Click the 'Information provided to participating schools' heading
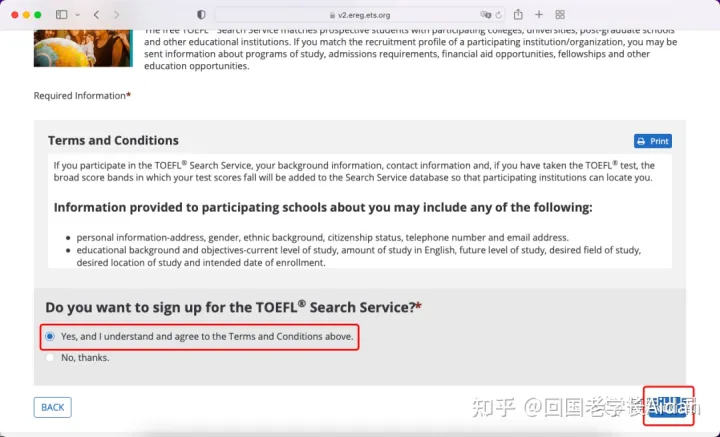720x437 pixels. (x=323, y=207)
